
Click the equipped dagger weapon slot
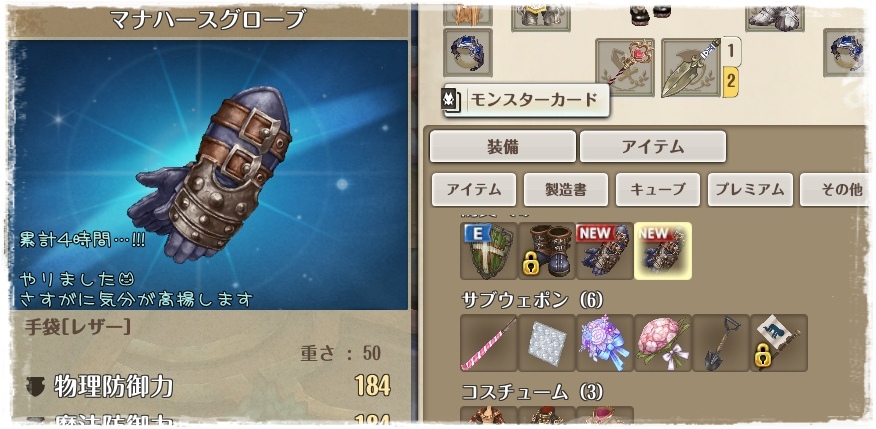692,68
